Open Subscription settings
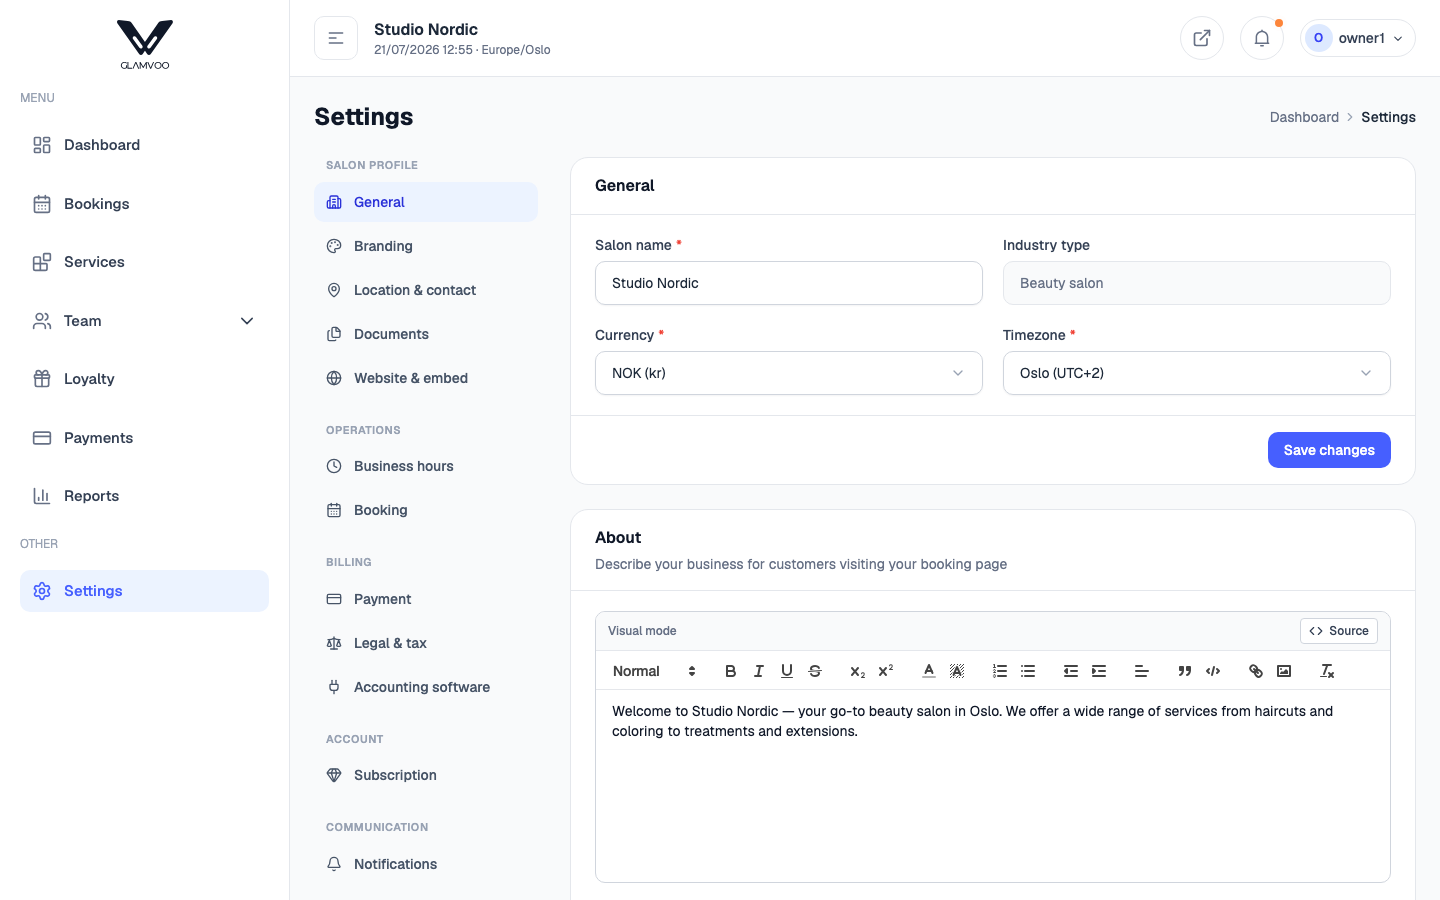The height and width of the screenshot is (900, 1440). (x=426, y=775)
